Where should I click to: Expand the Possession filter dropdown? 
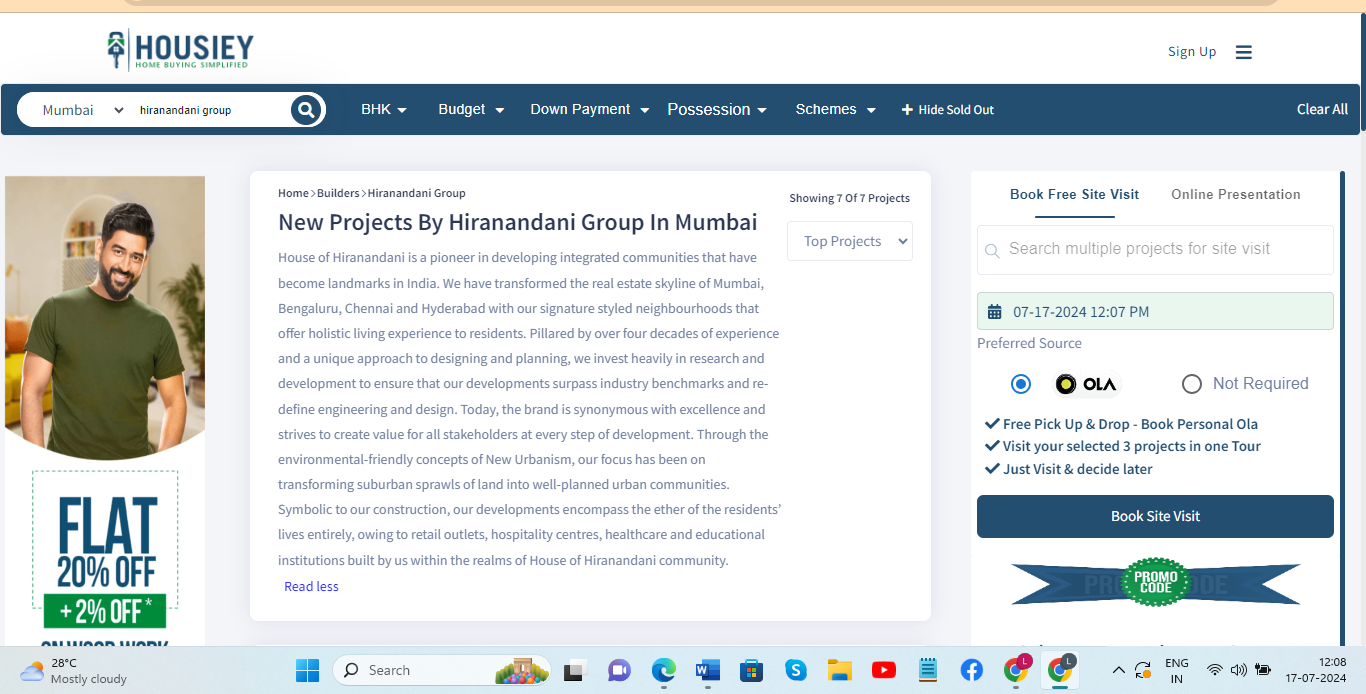click(x=717, y=110)
